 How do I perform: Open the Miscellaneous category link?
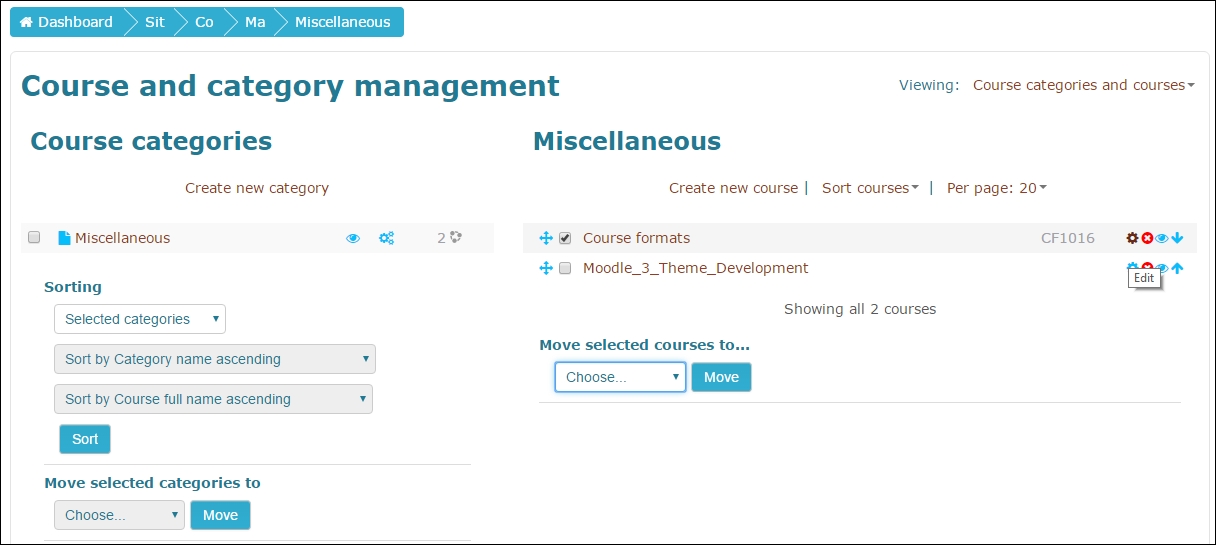(122, 238)
